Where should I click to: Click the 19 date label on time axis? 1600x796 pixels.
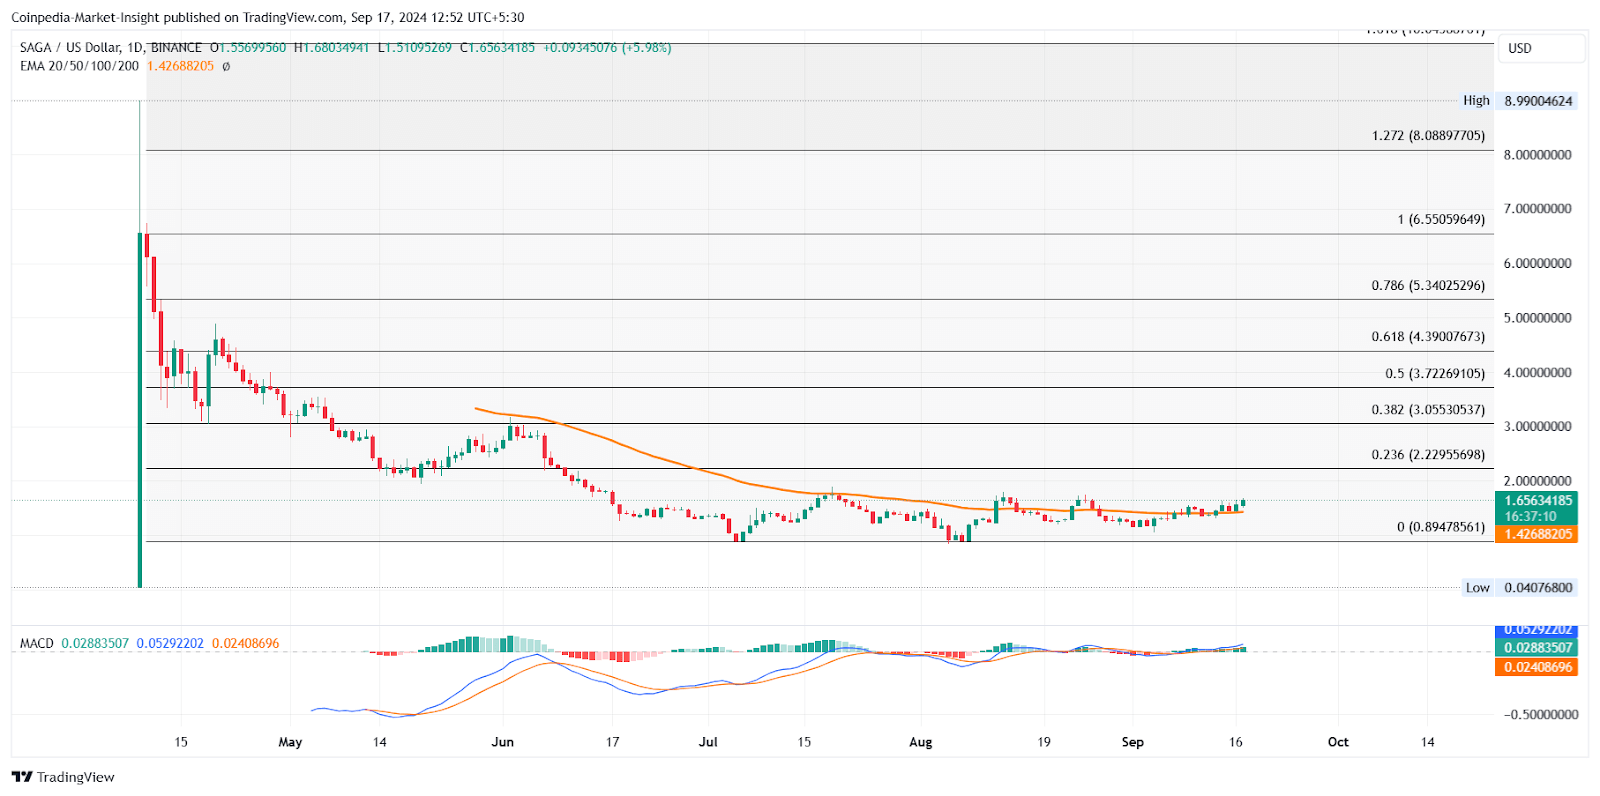click(1044, 742)
